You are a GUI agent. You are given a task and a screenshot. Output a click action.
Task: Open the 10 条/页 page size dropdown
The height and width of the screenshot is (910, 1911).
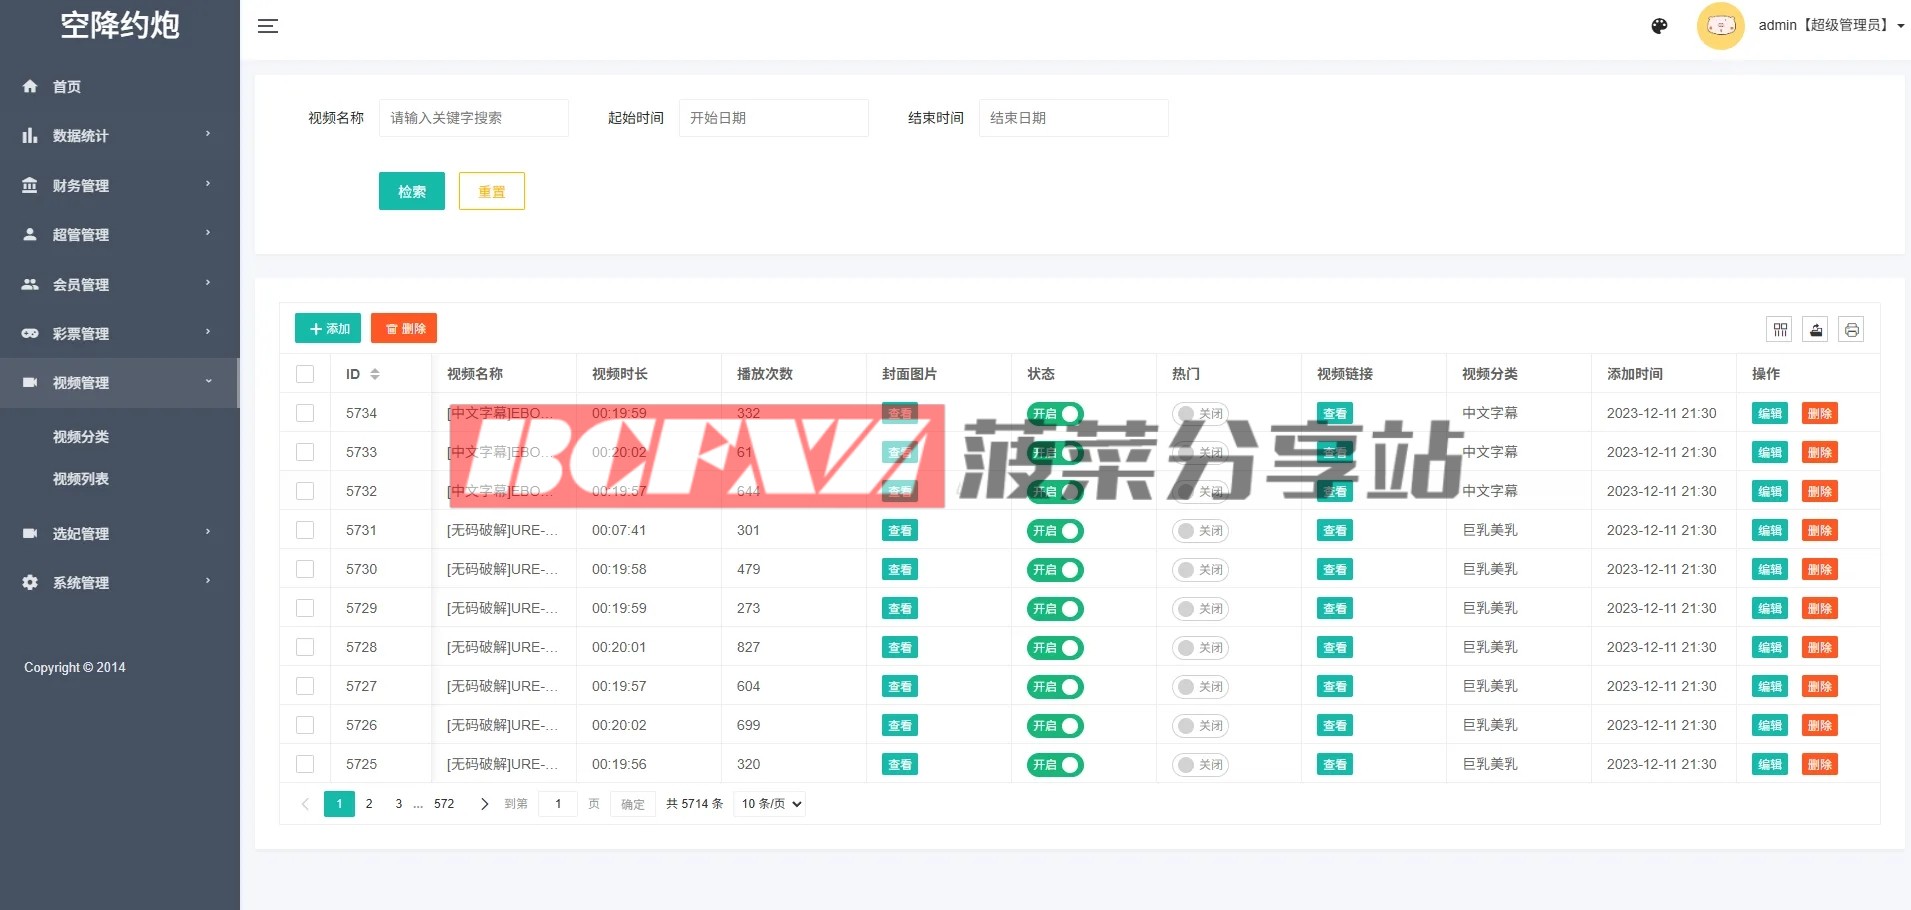pos(770,804)
